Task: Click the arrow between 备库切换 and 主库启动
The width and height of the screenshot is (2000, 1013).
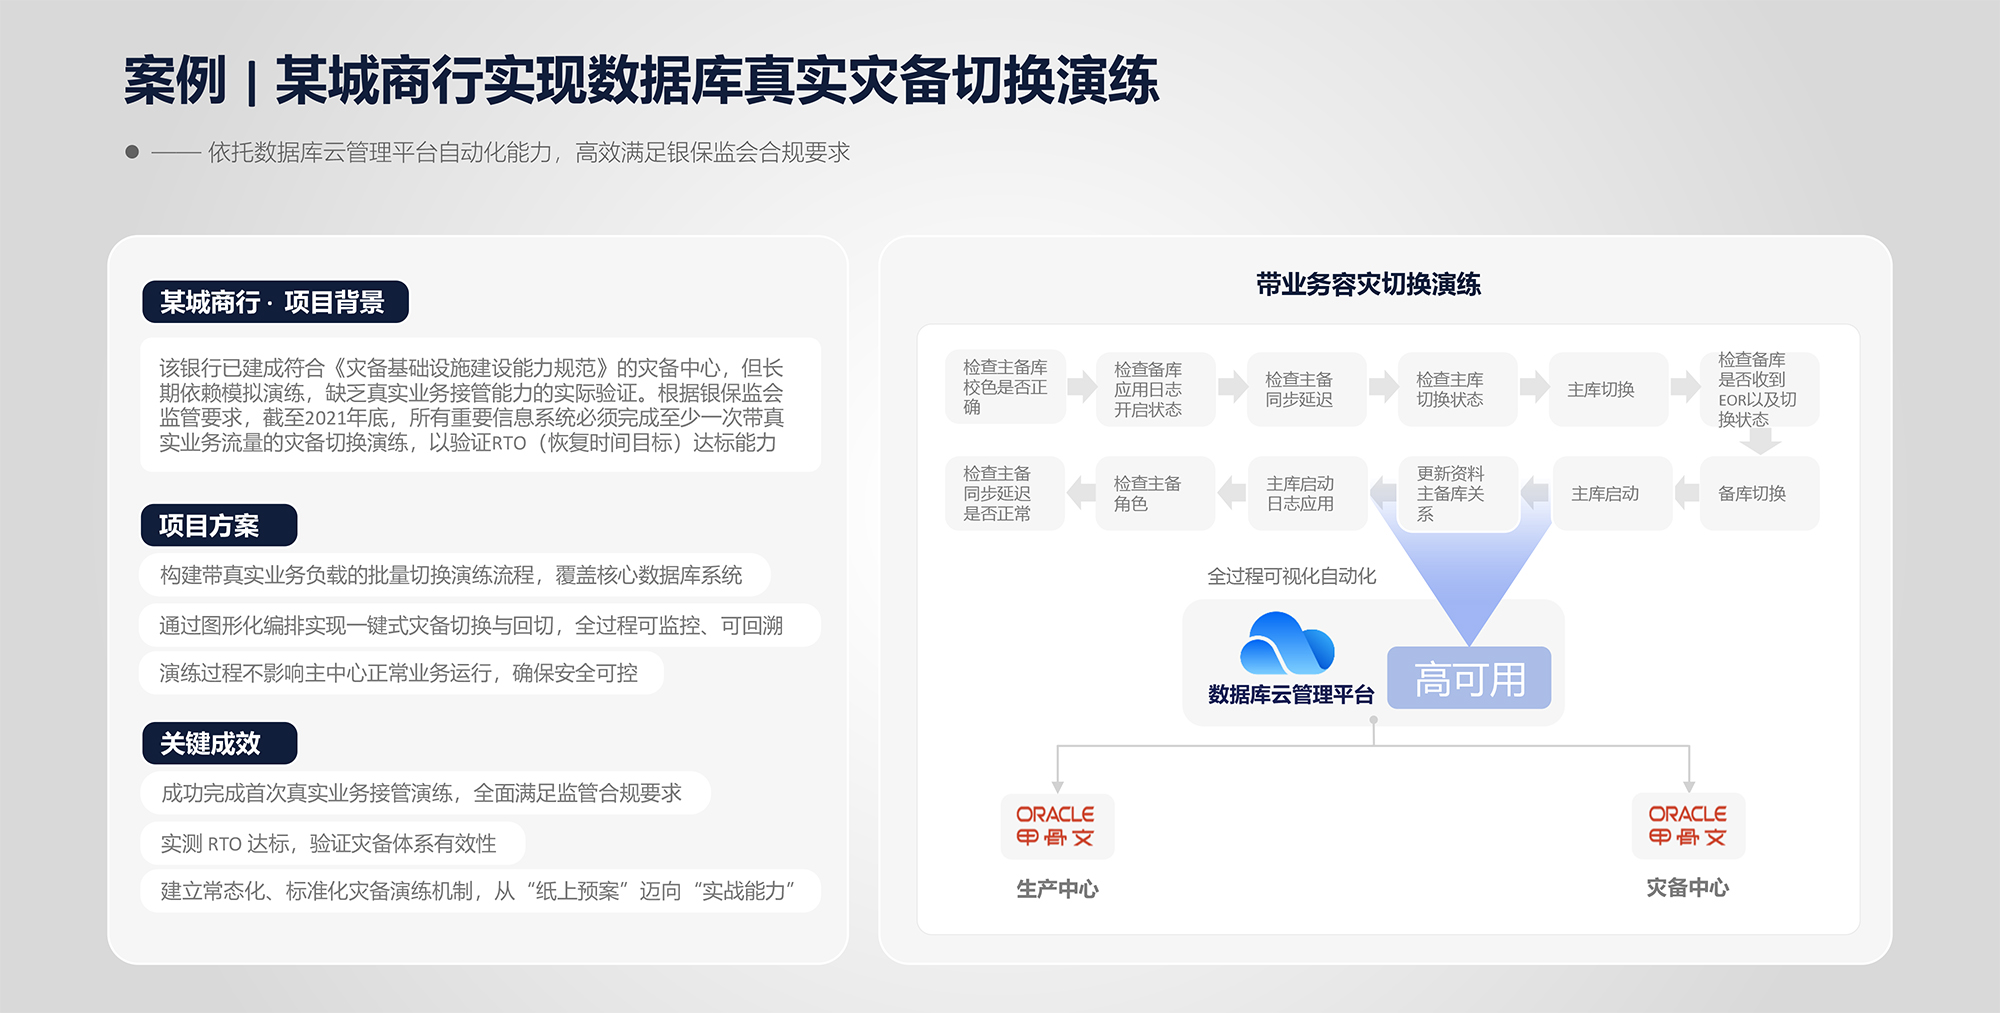Action: point(1686,492)
